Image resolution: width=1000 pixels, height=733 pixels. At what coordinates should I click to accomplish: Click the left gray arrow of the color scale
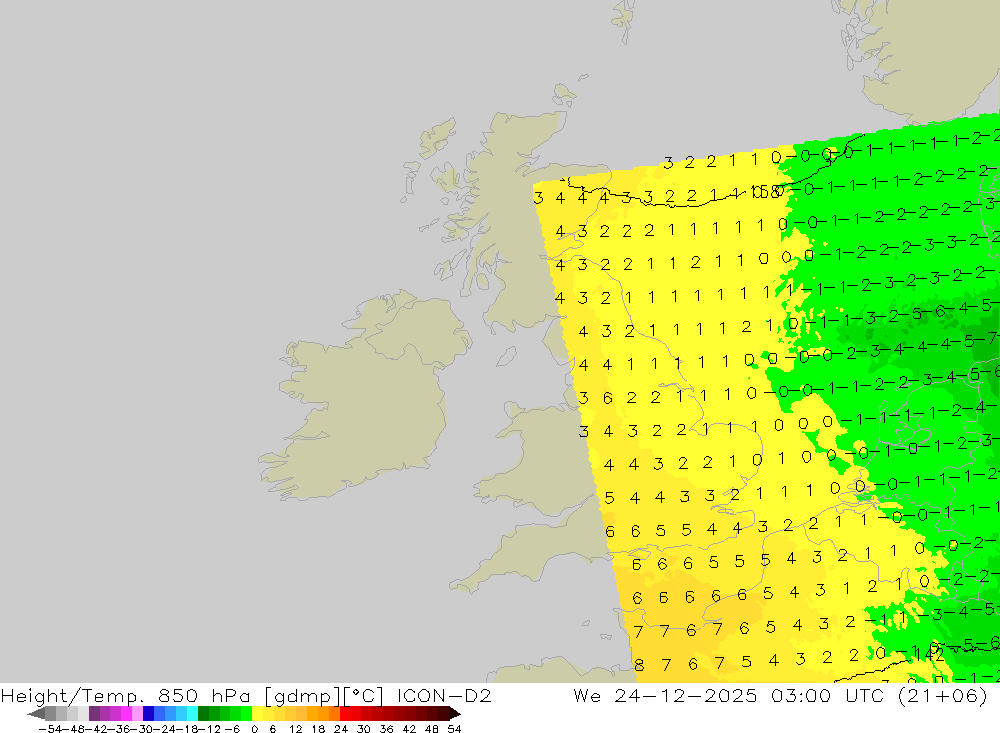36,714
